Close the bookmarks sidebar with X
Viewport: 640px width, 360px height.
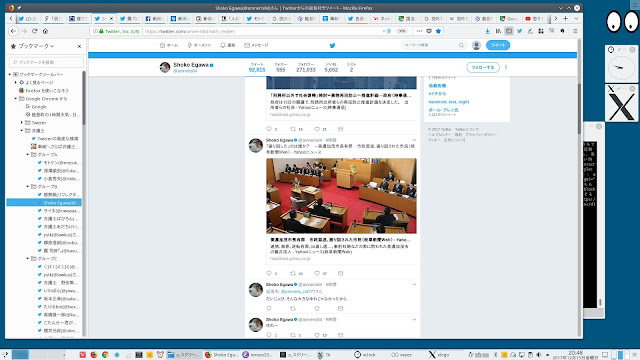79,47
